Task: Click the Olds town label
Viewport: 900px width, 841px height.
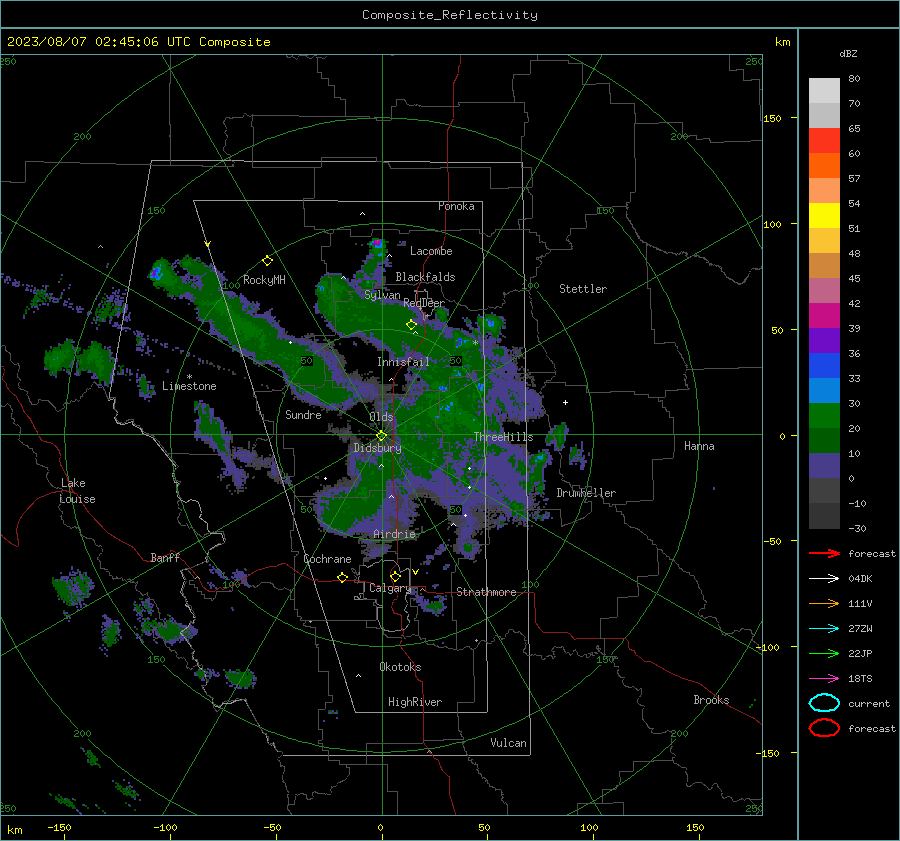Action: (381, 416)
